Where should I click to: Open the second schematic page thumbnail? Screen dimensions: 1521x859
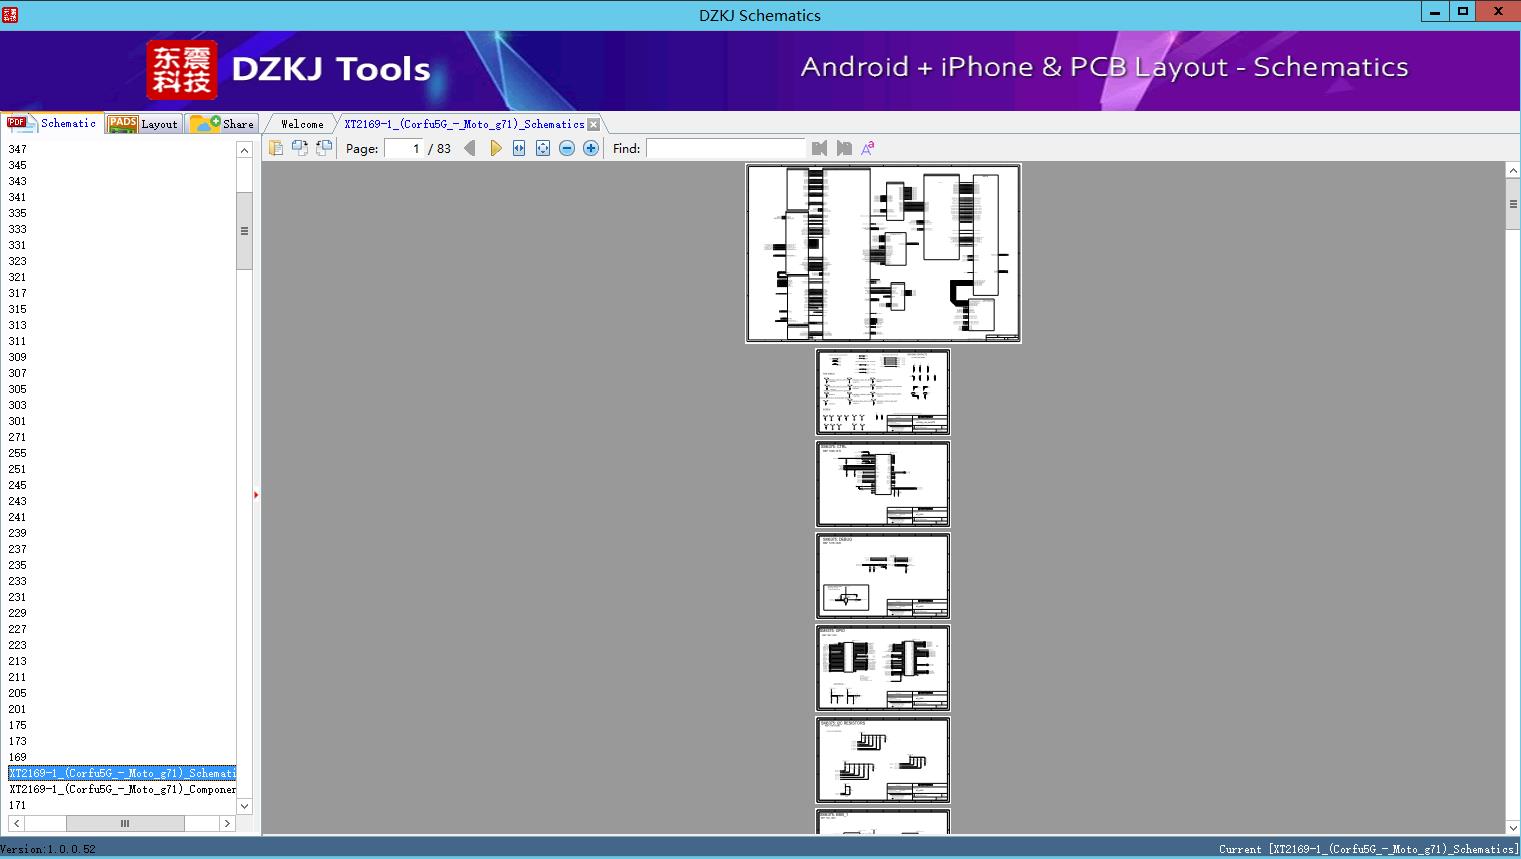[883, 392]
